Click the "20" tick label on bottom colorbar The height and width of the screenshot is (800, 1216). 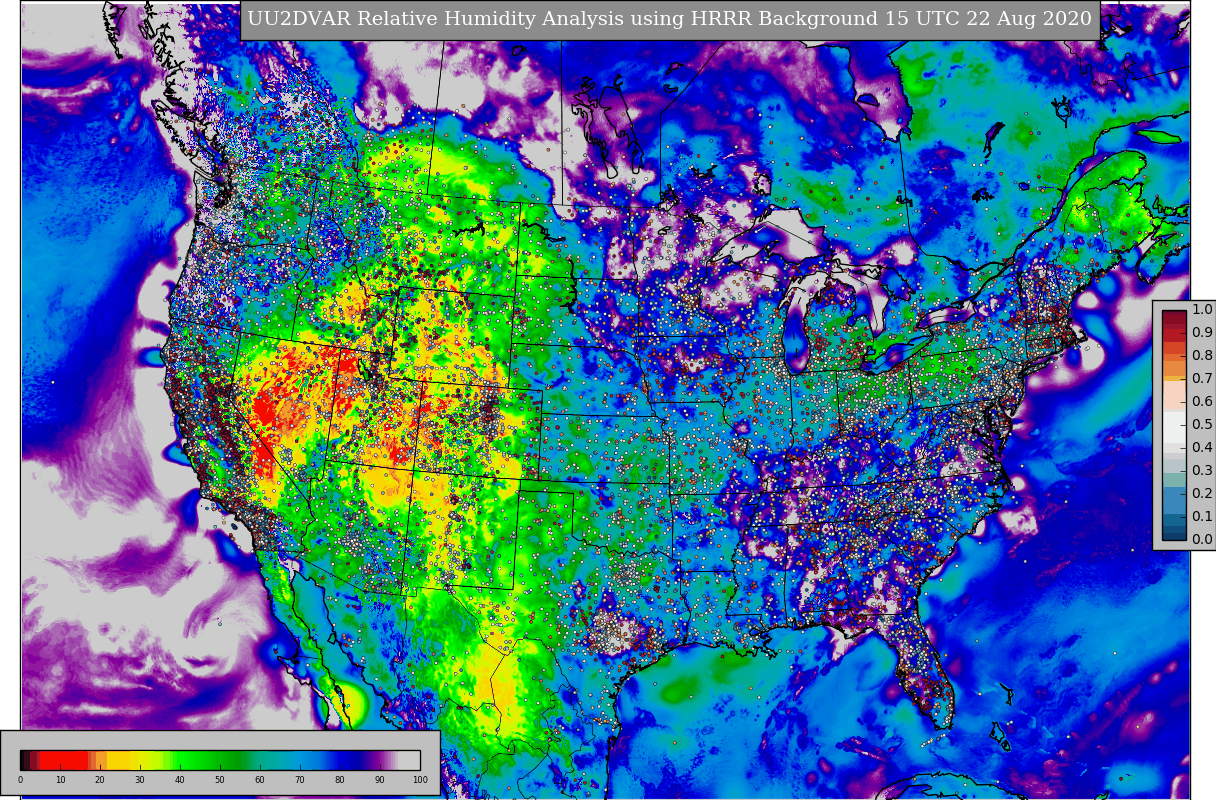pos(100,780)
